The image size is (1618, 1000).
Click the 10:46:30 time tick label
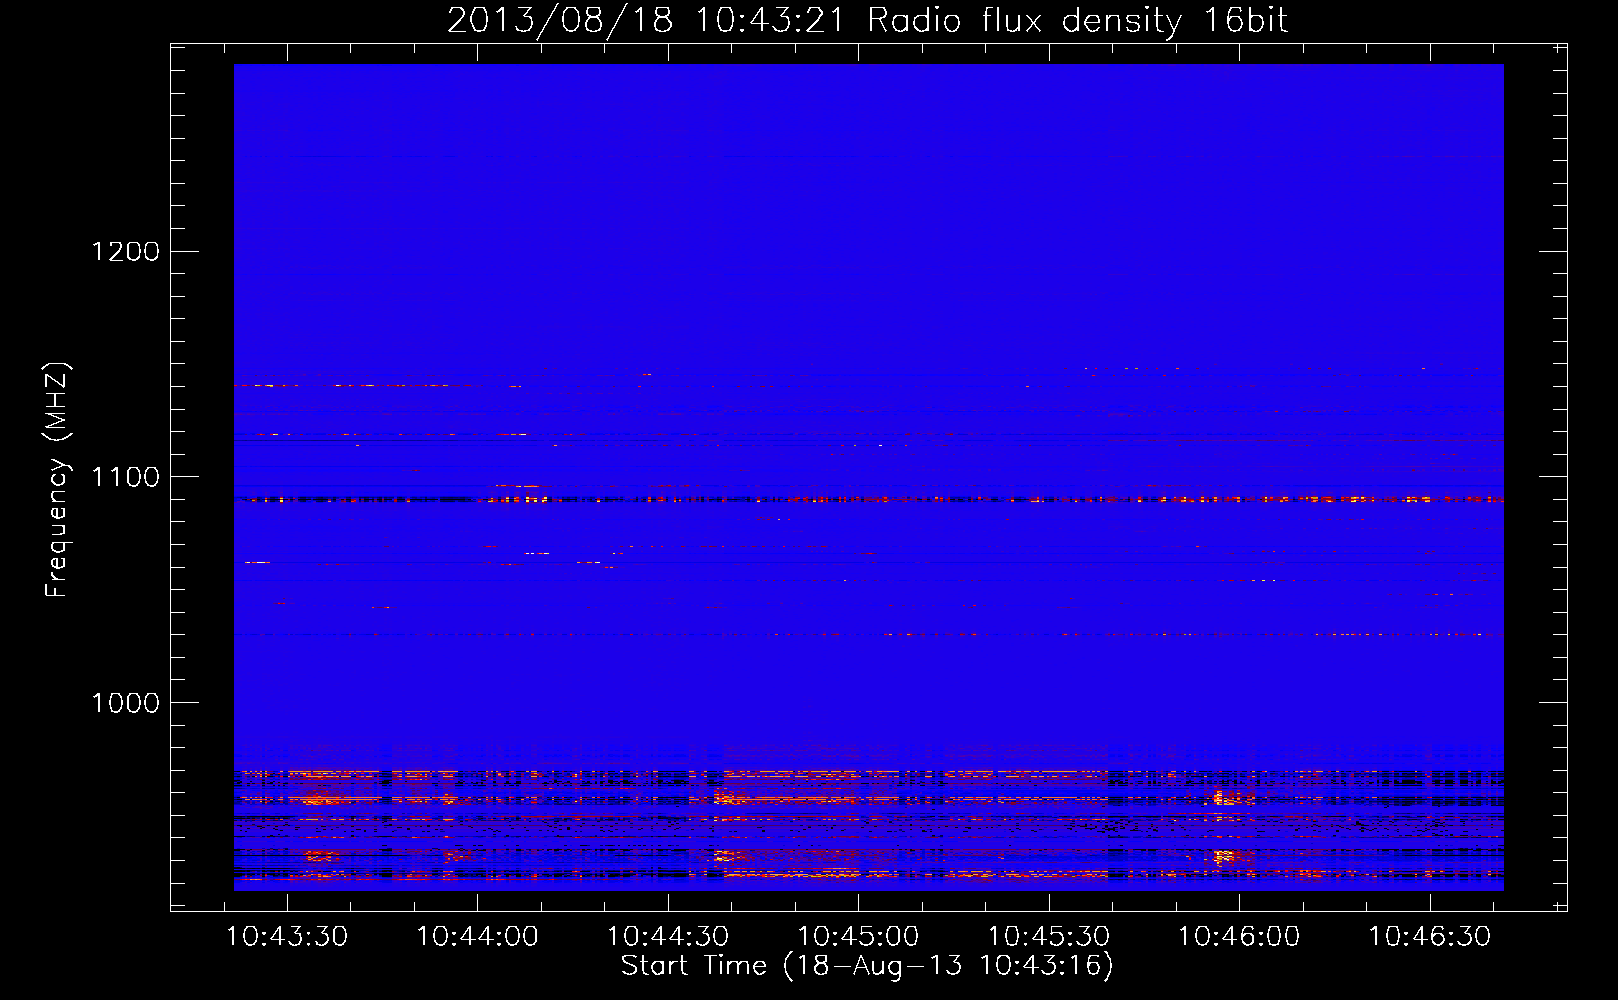[x=1430, y=937]
